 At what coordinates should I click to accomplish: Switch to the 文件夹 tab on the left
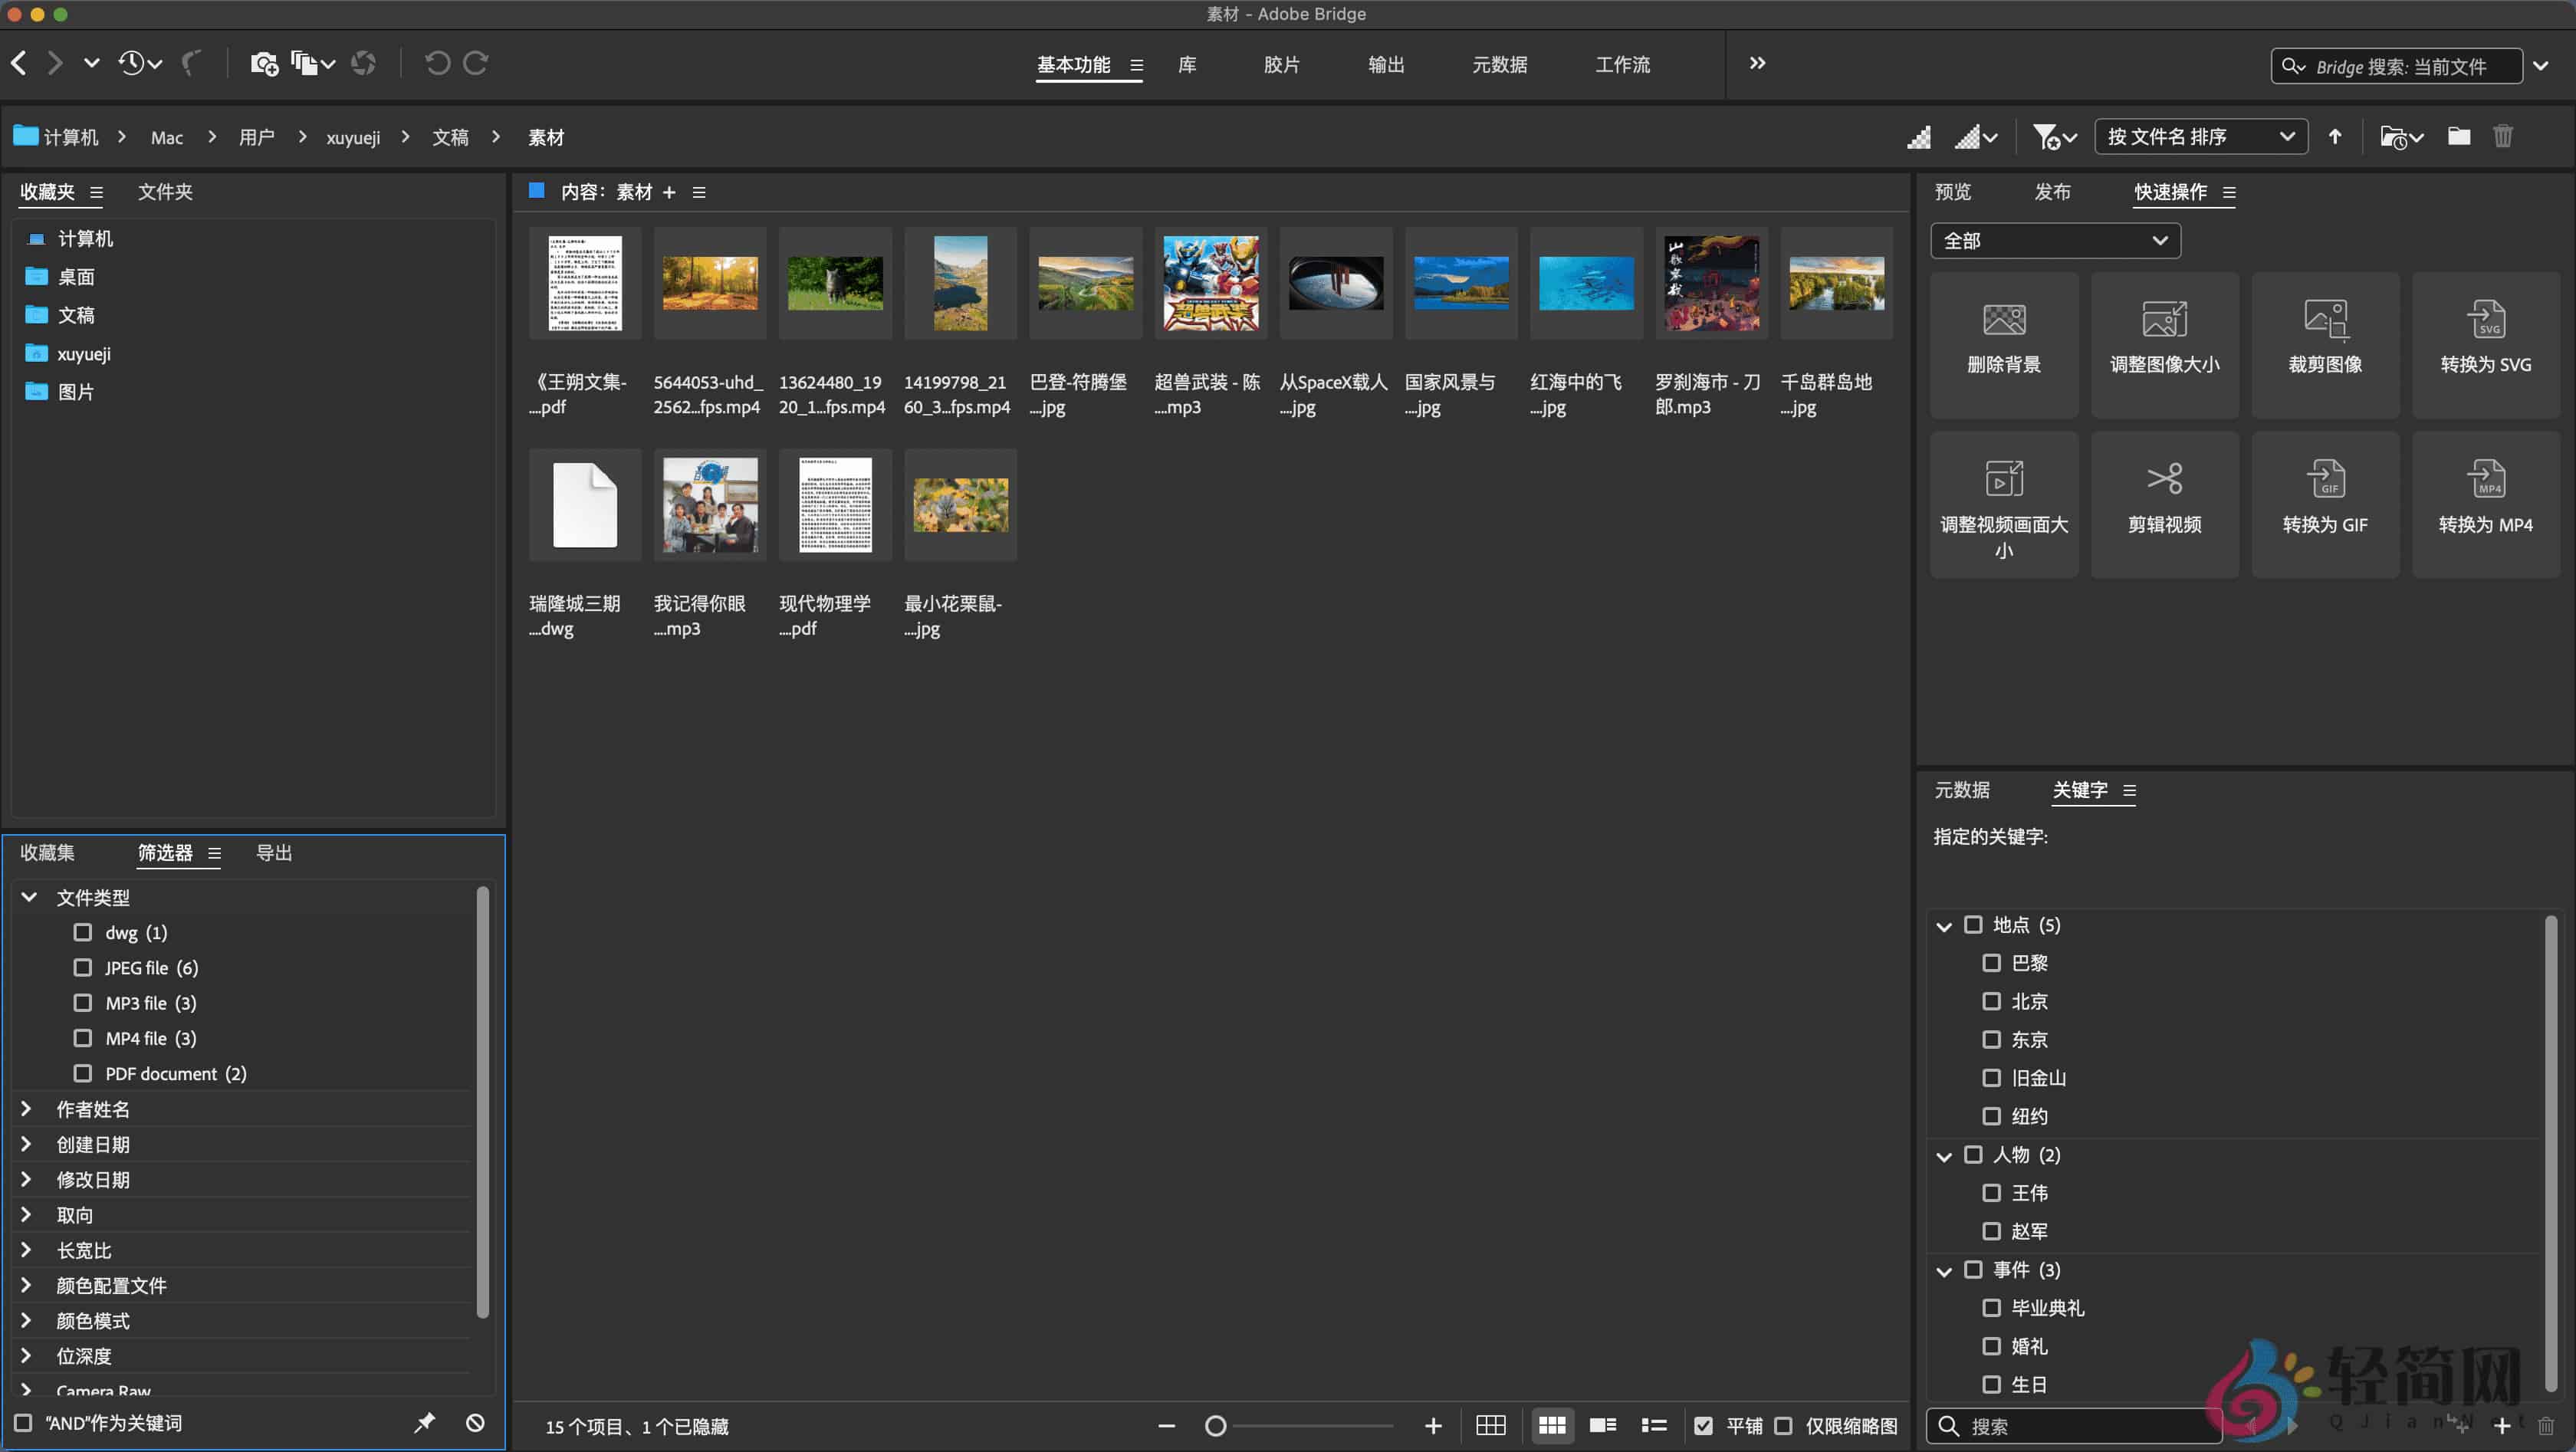click(166, 192)
